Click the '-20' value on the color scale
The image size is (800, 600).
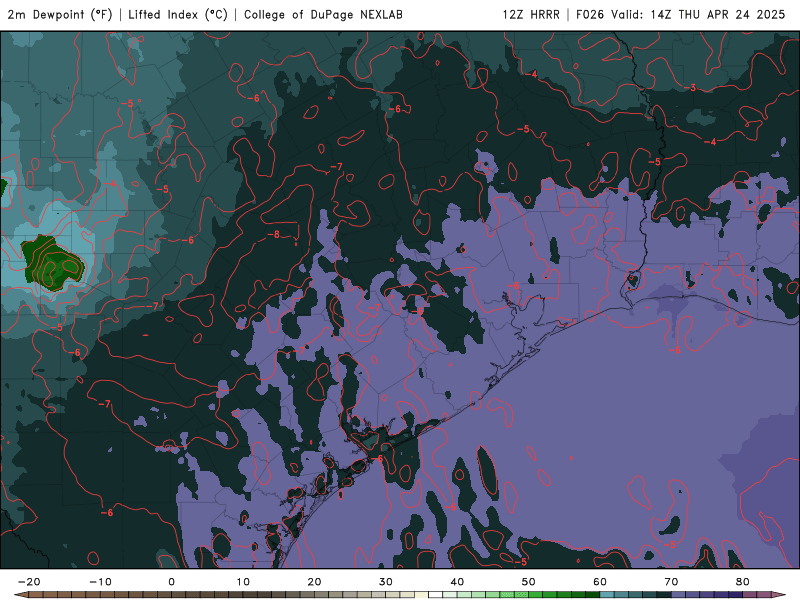tap(29, 582)
